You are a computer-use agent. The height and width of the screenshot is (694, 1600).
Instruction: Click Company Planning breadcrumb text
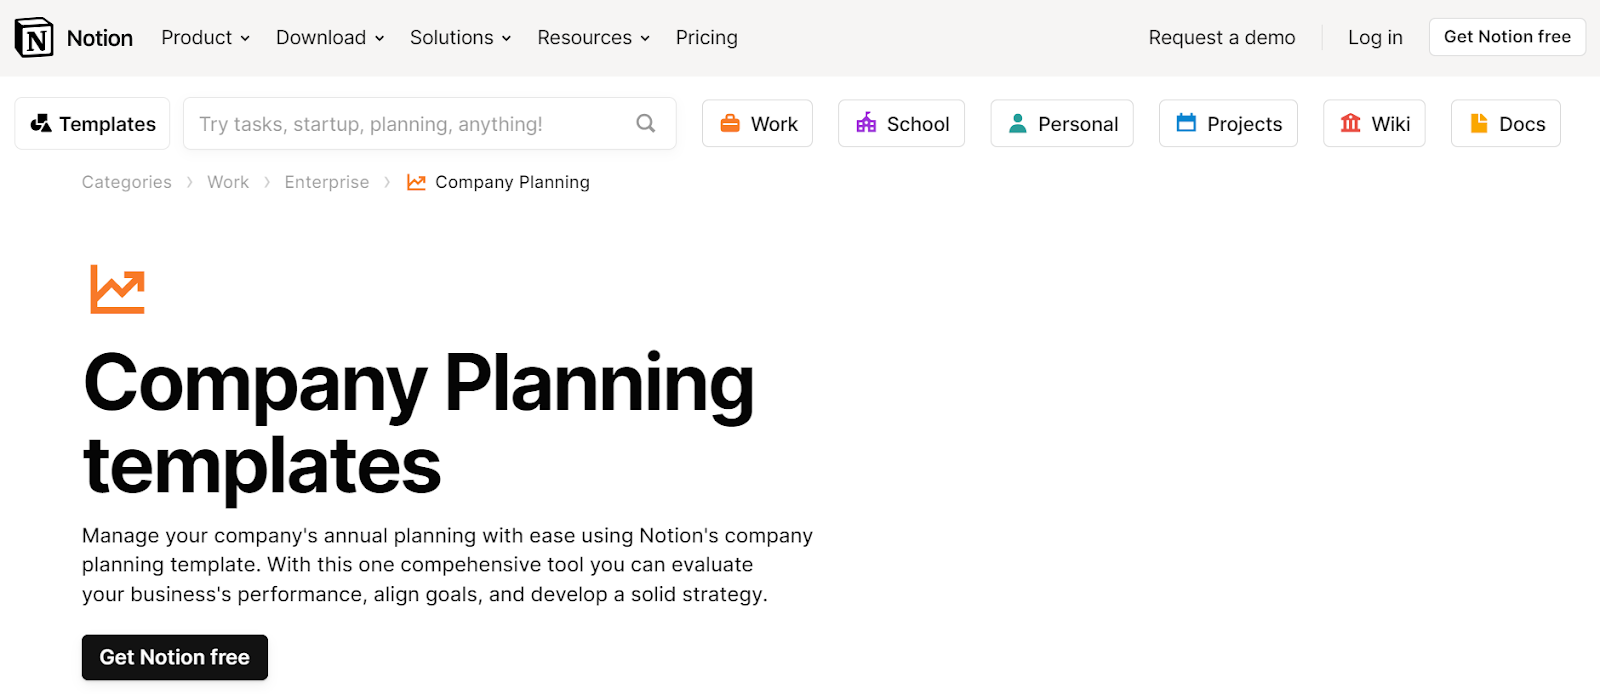[512, 182]
